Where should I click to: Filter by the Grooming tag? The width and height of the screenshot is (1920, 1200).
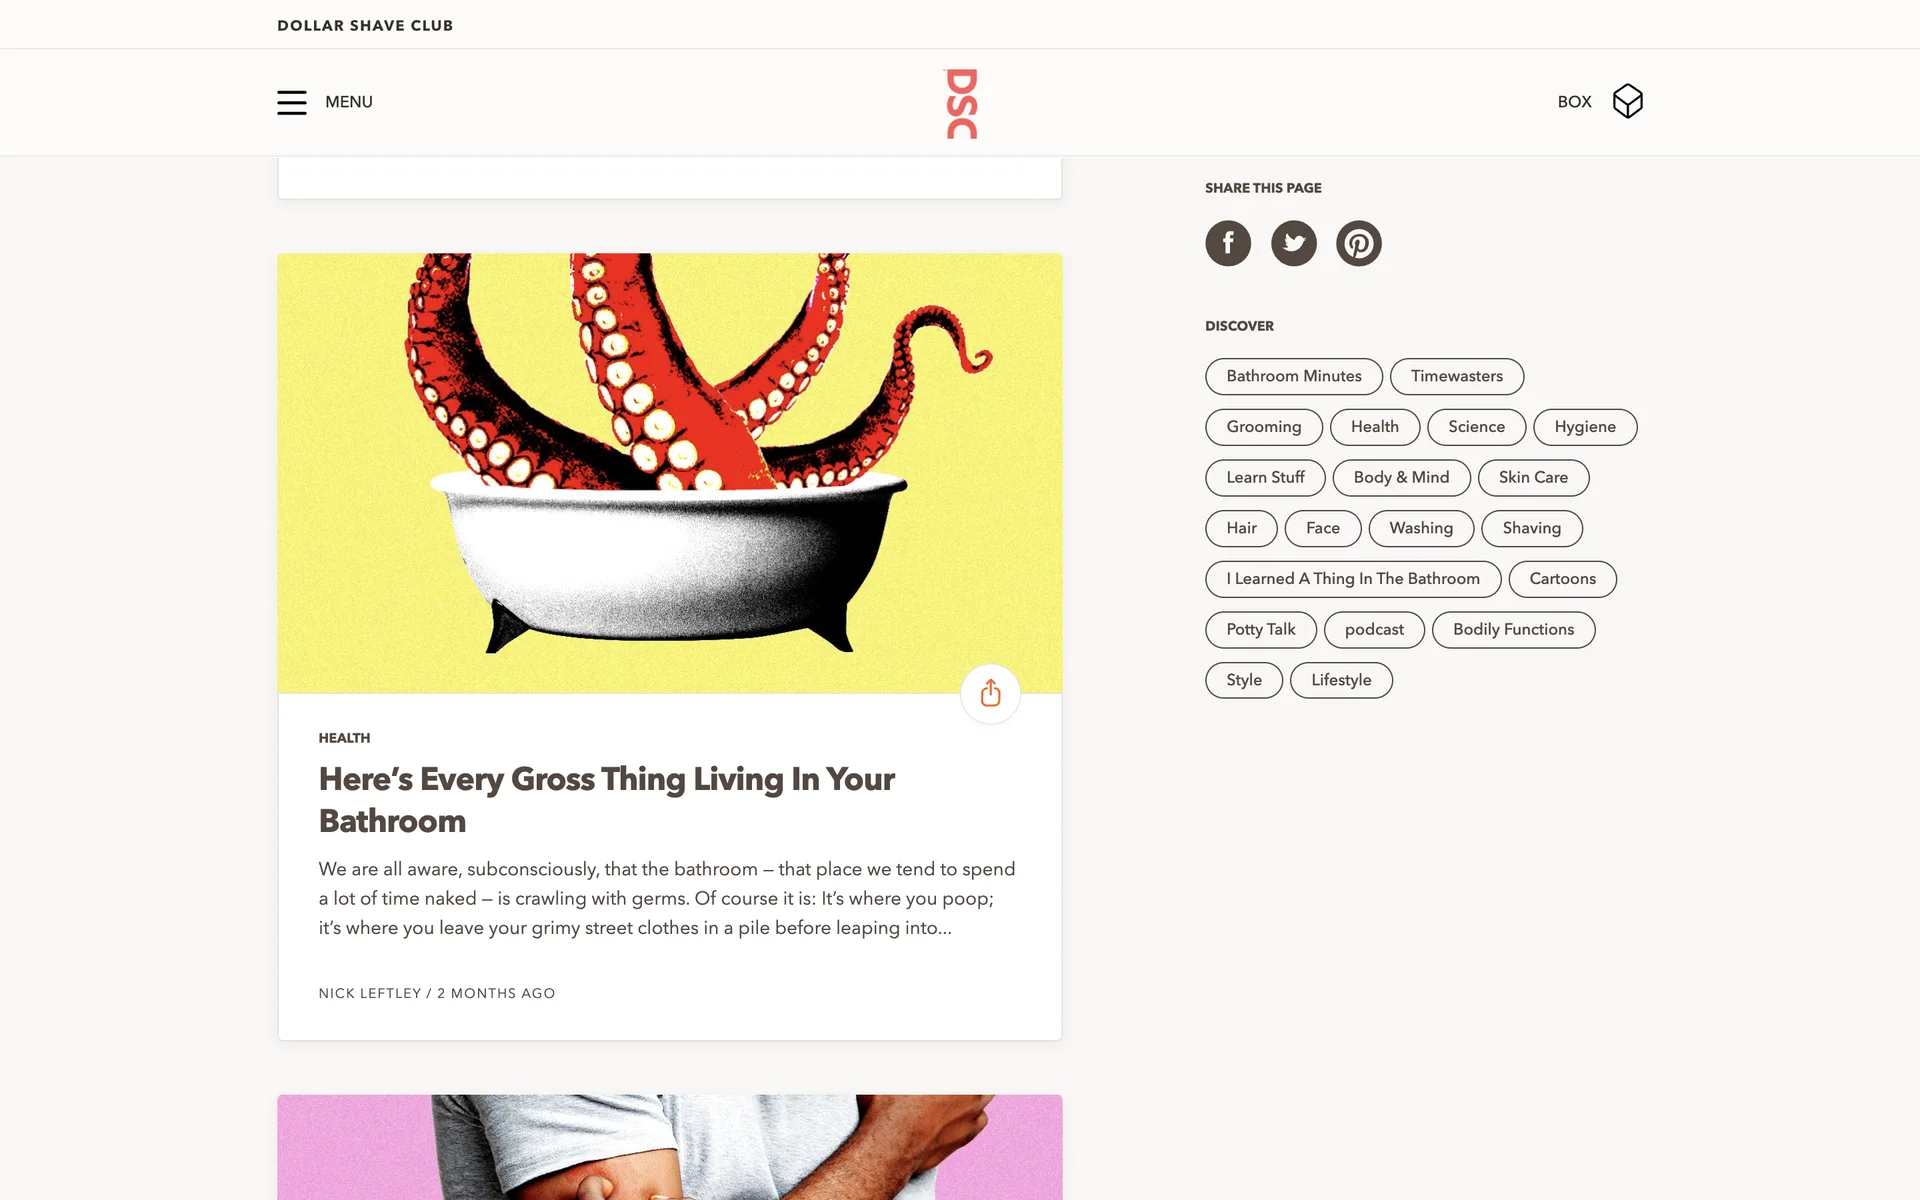[x=1264, y=427]
